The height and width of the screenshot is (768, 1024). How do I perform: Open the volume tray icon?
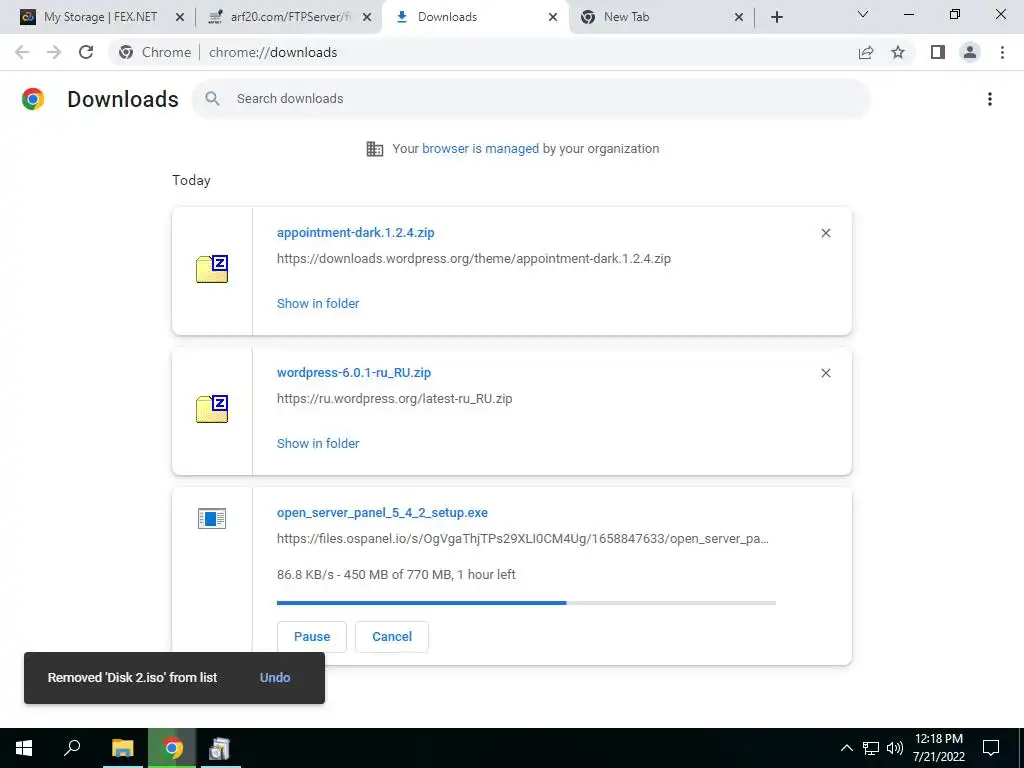[895, 748]
